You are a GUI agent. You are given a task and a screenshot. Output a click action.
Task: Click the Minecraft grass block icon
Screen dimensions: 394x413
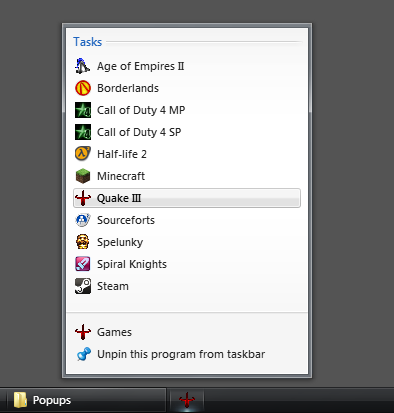click(x=83, y=176)
